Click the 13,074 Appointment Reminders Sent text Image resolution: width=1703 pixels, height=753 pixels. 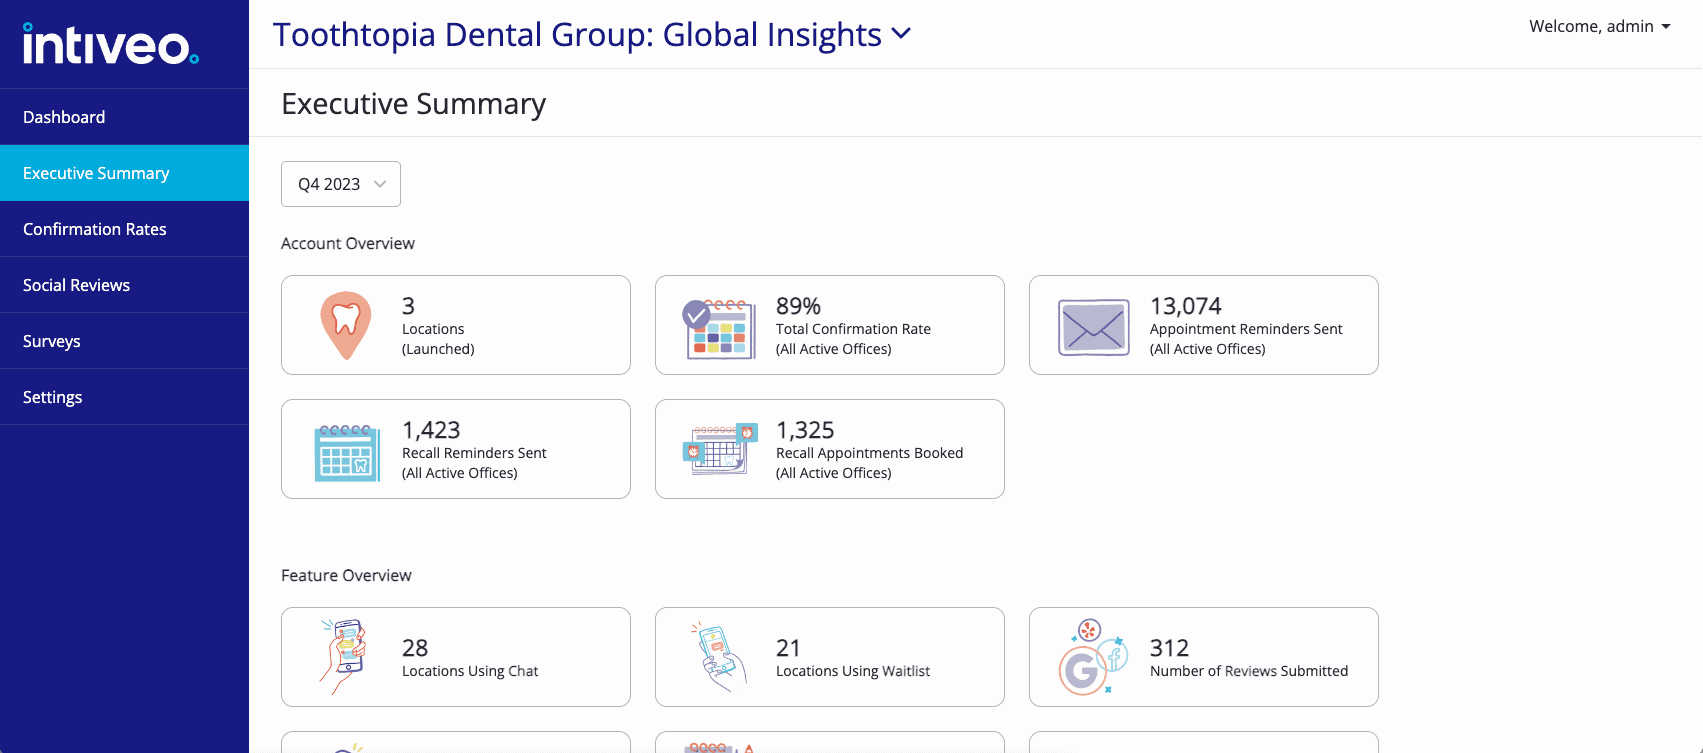[x=1246, y=327]
